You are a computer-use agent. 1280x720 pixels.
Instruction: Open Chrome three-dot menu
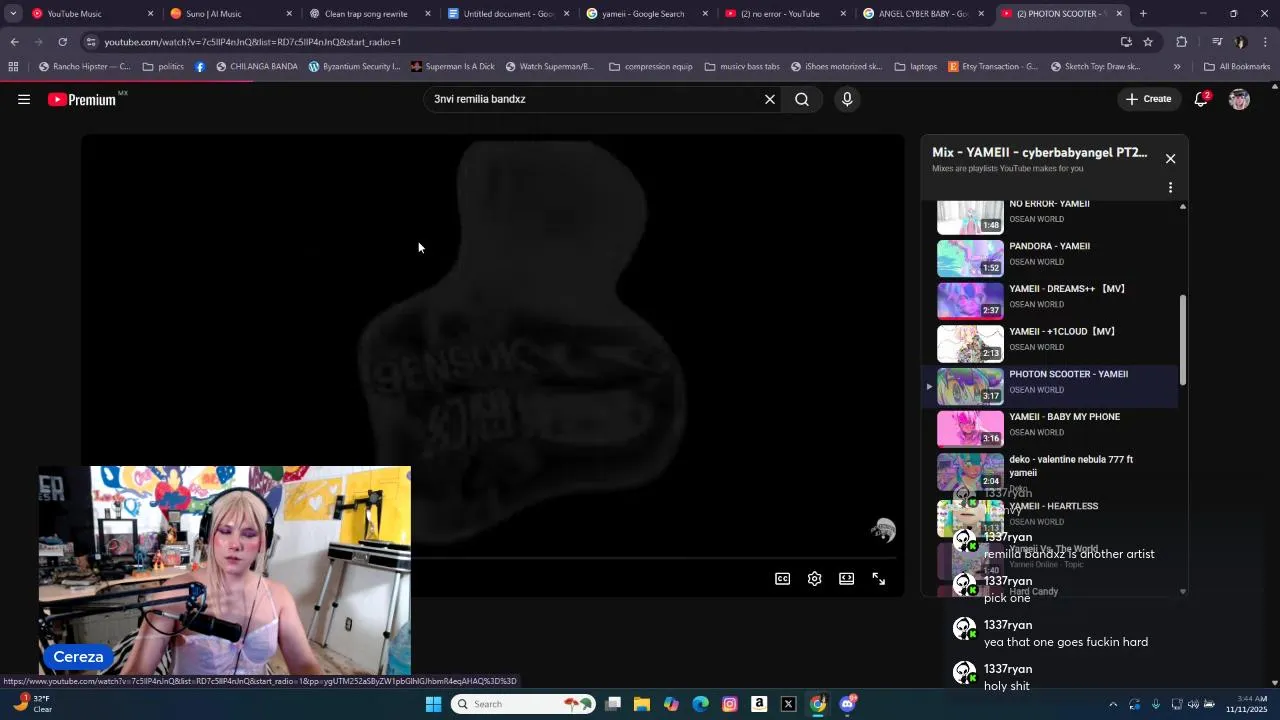1265,42
